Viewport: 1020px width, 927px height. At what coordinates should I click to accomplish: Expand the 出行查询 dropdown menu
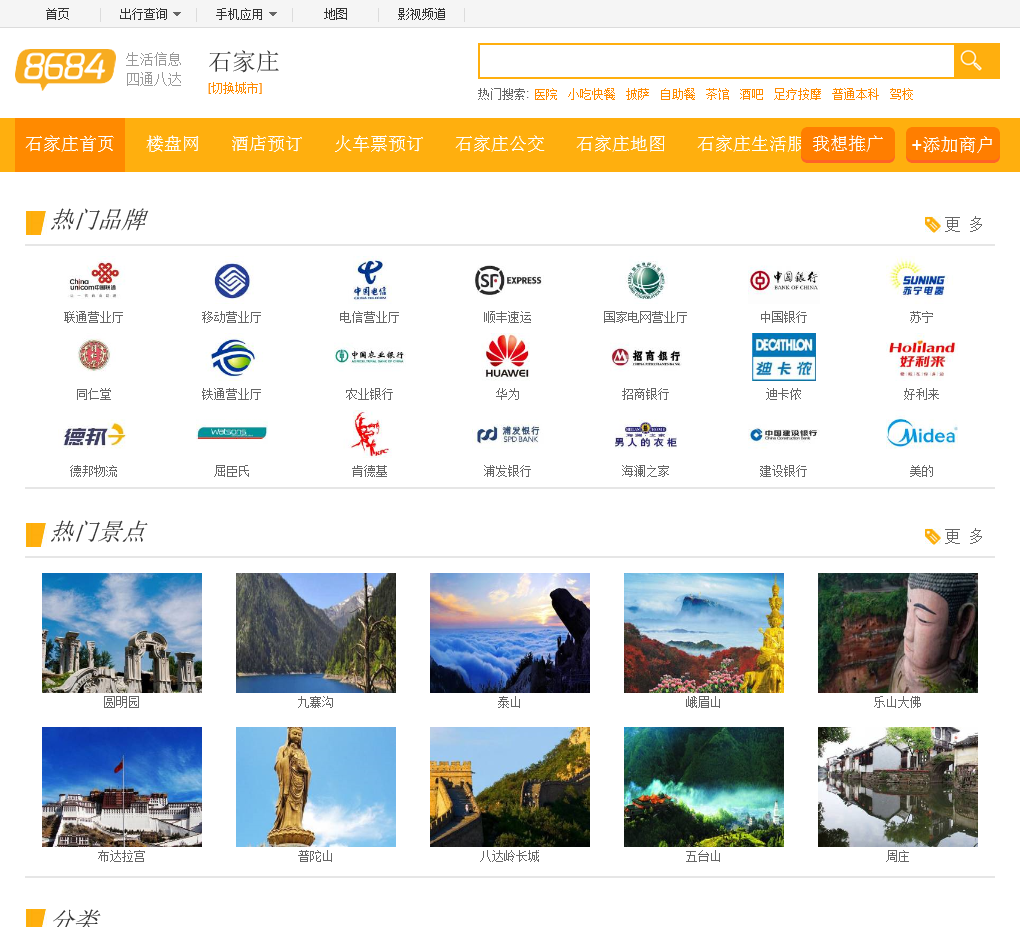tap(150, 14)
